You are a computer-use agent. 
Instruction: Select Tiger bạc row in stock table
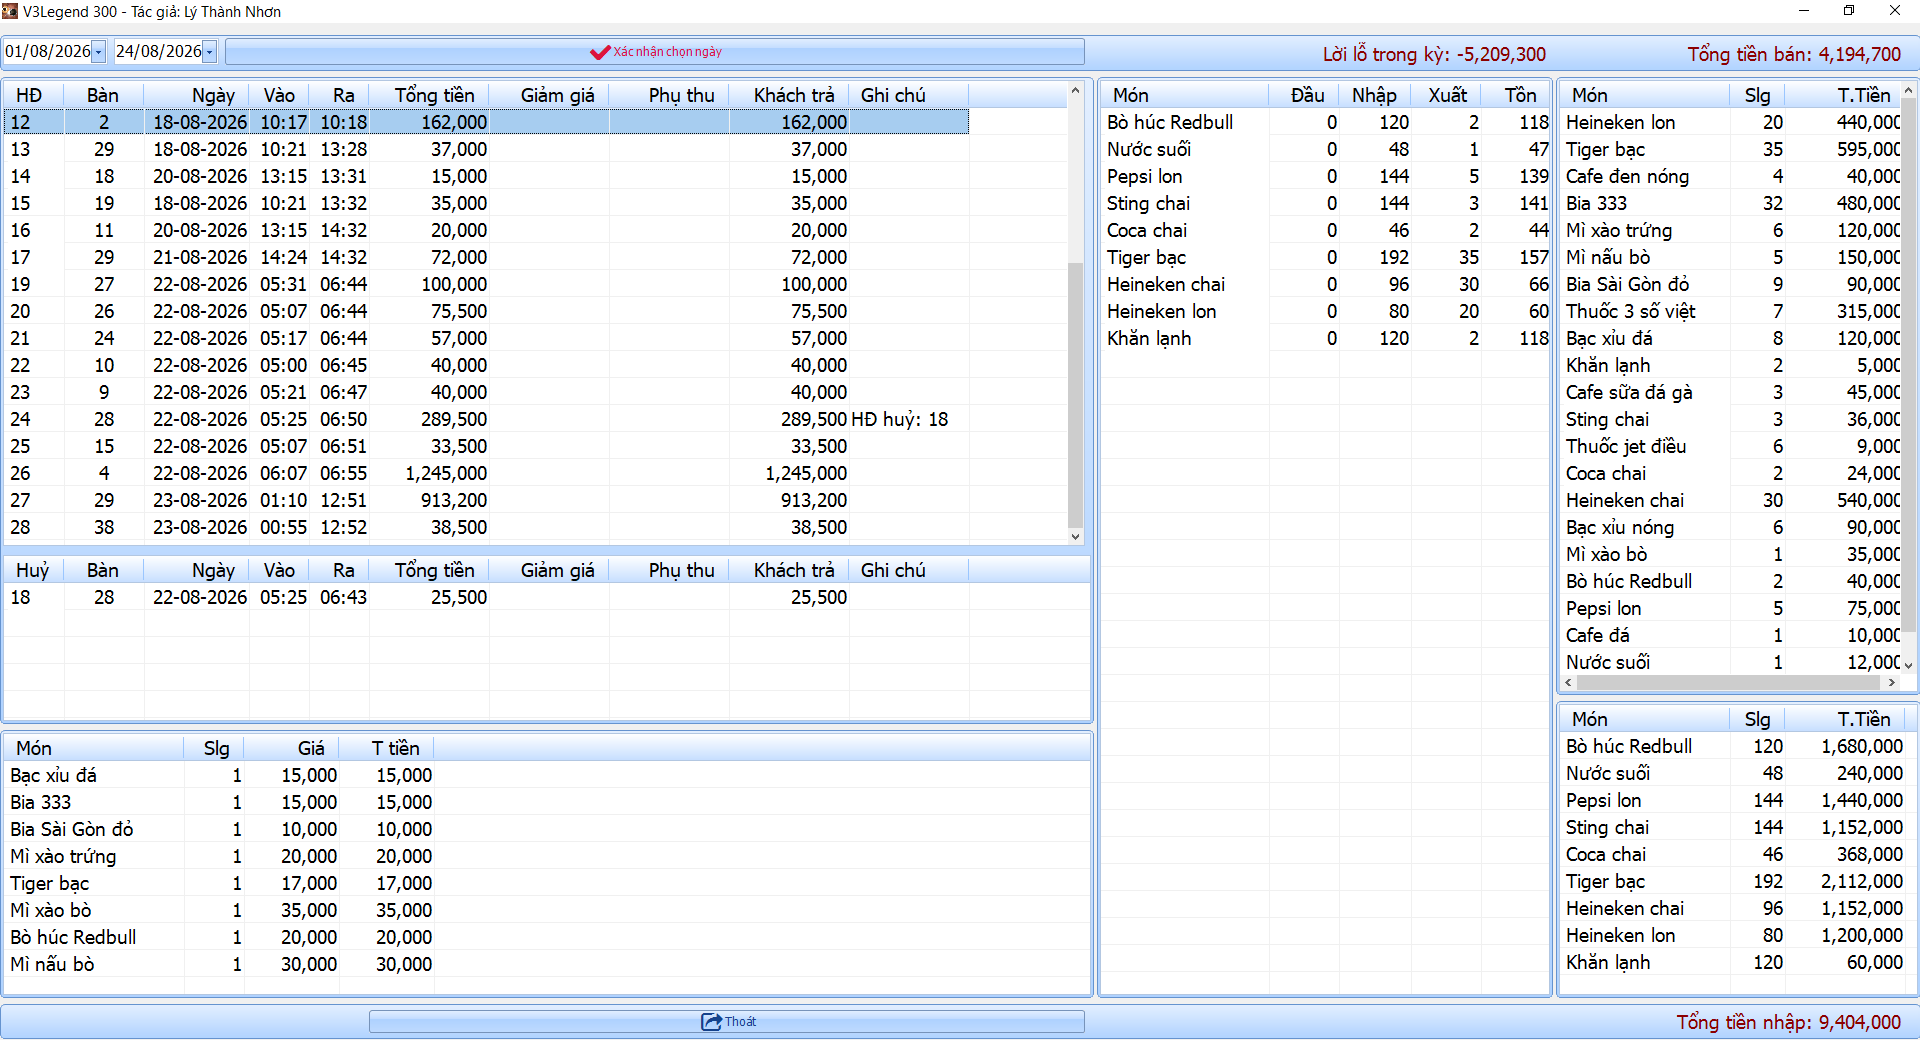click(x=1326, y=257)
